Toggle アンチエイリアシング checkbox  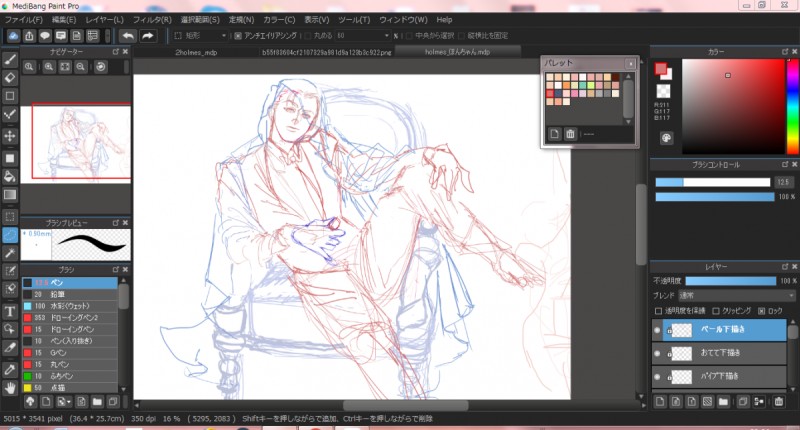238,36
